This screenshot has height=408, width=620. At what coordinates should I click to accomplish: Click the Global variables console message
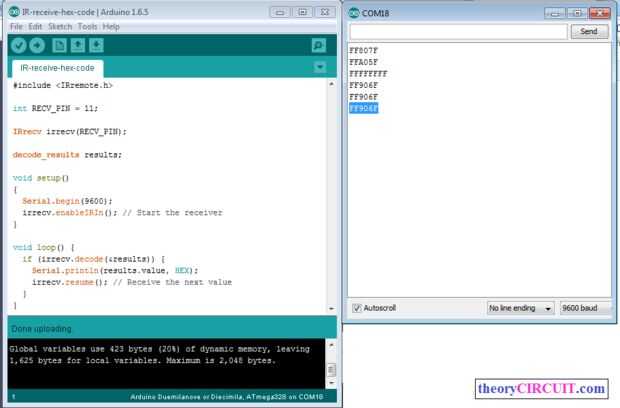pos(159,355)
